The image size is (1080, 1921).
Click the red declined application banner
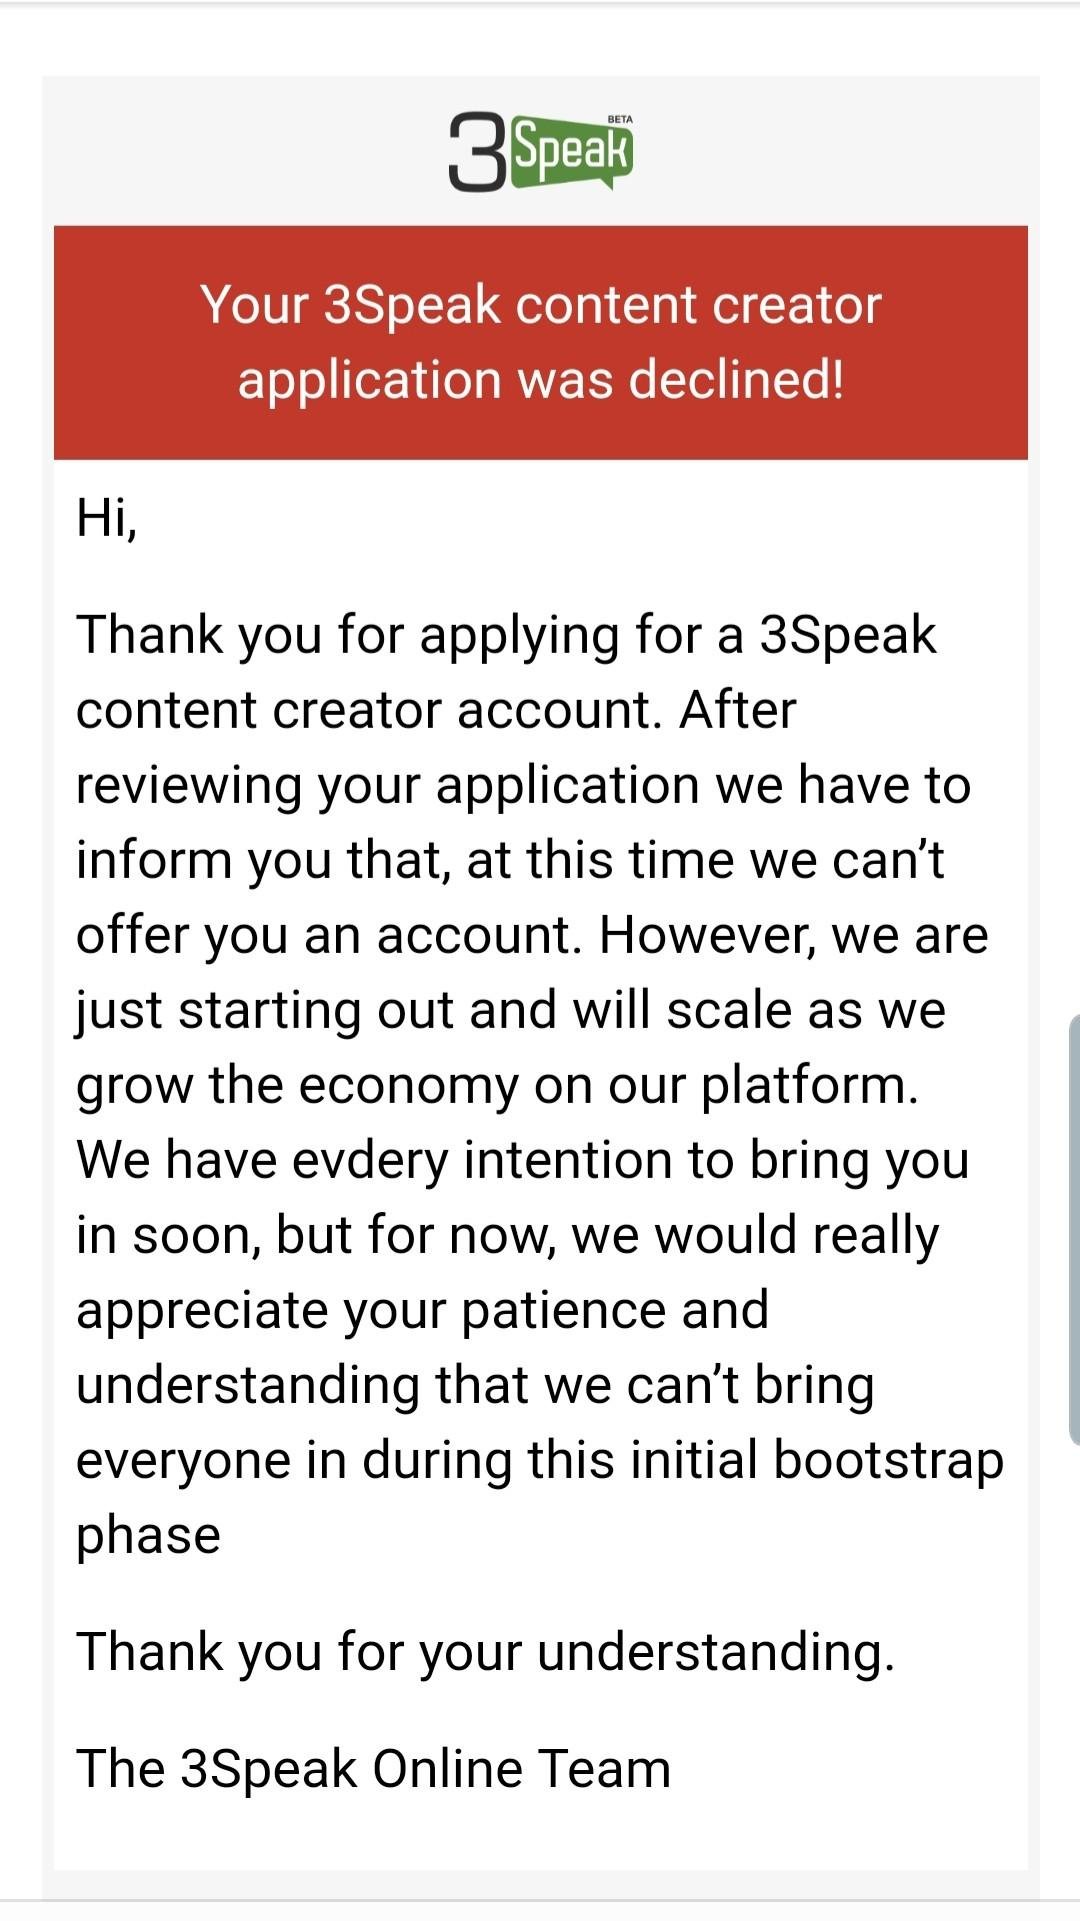coord(540,342)
